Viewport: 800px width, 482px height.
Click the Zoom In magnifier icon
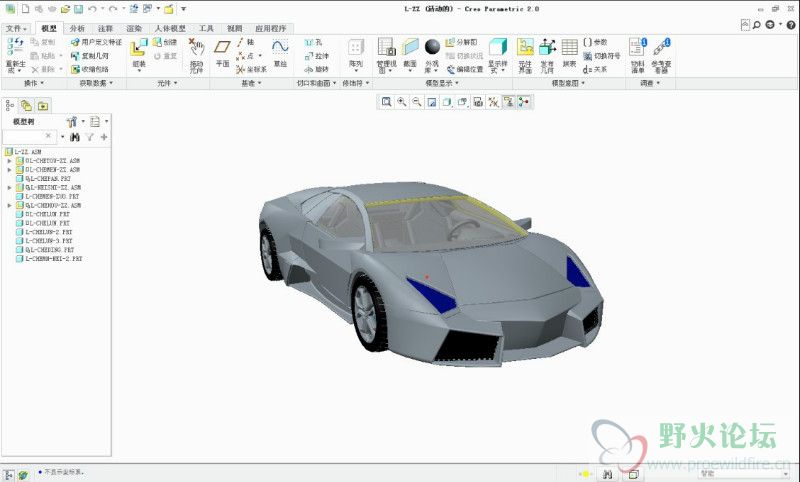[402, 102]
